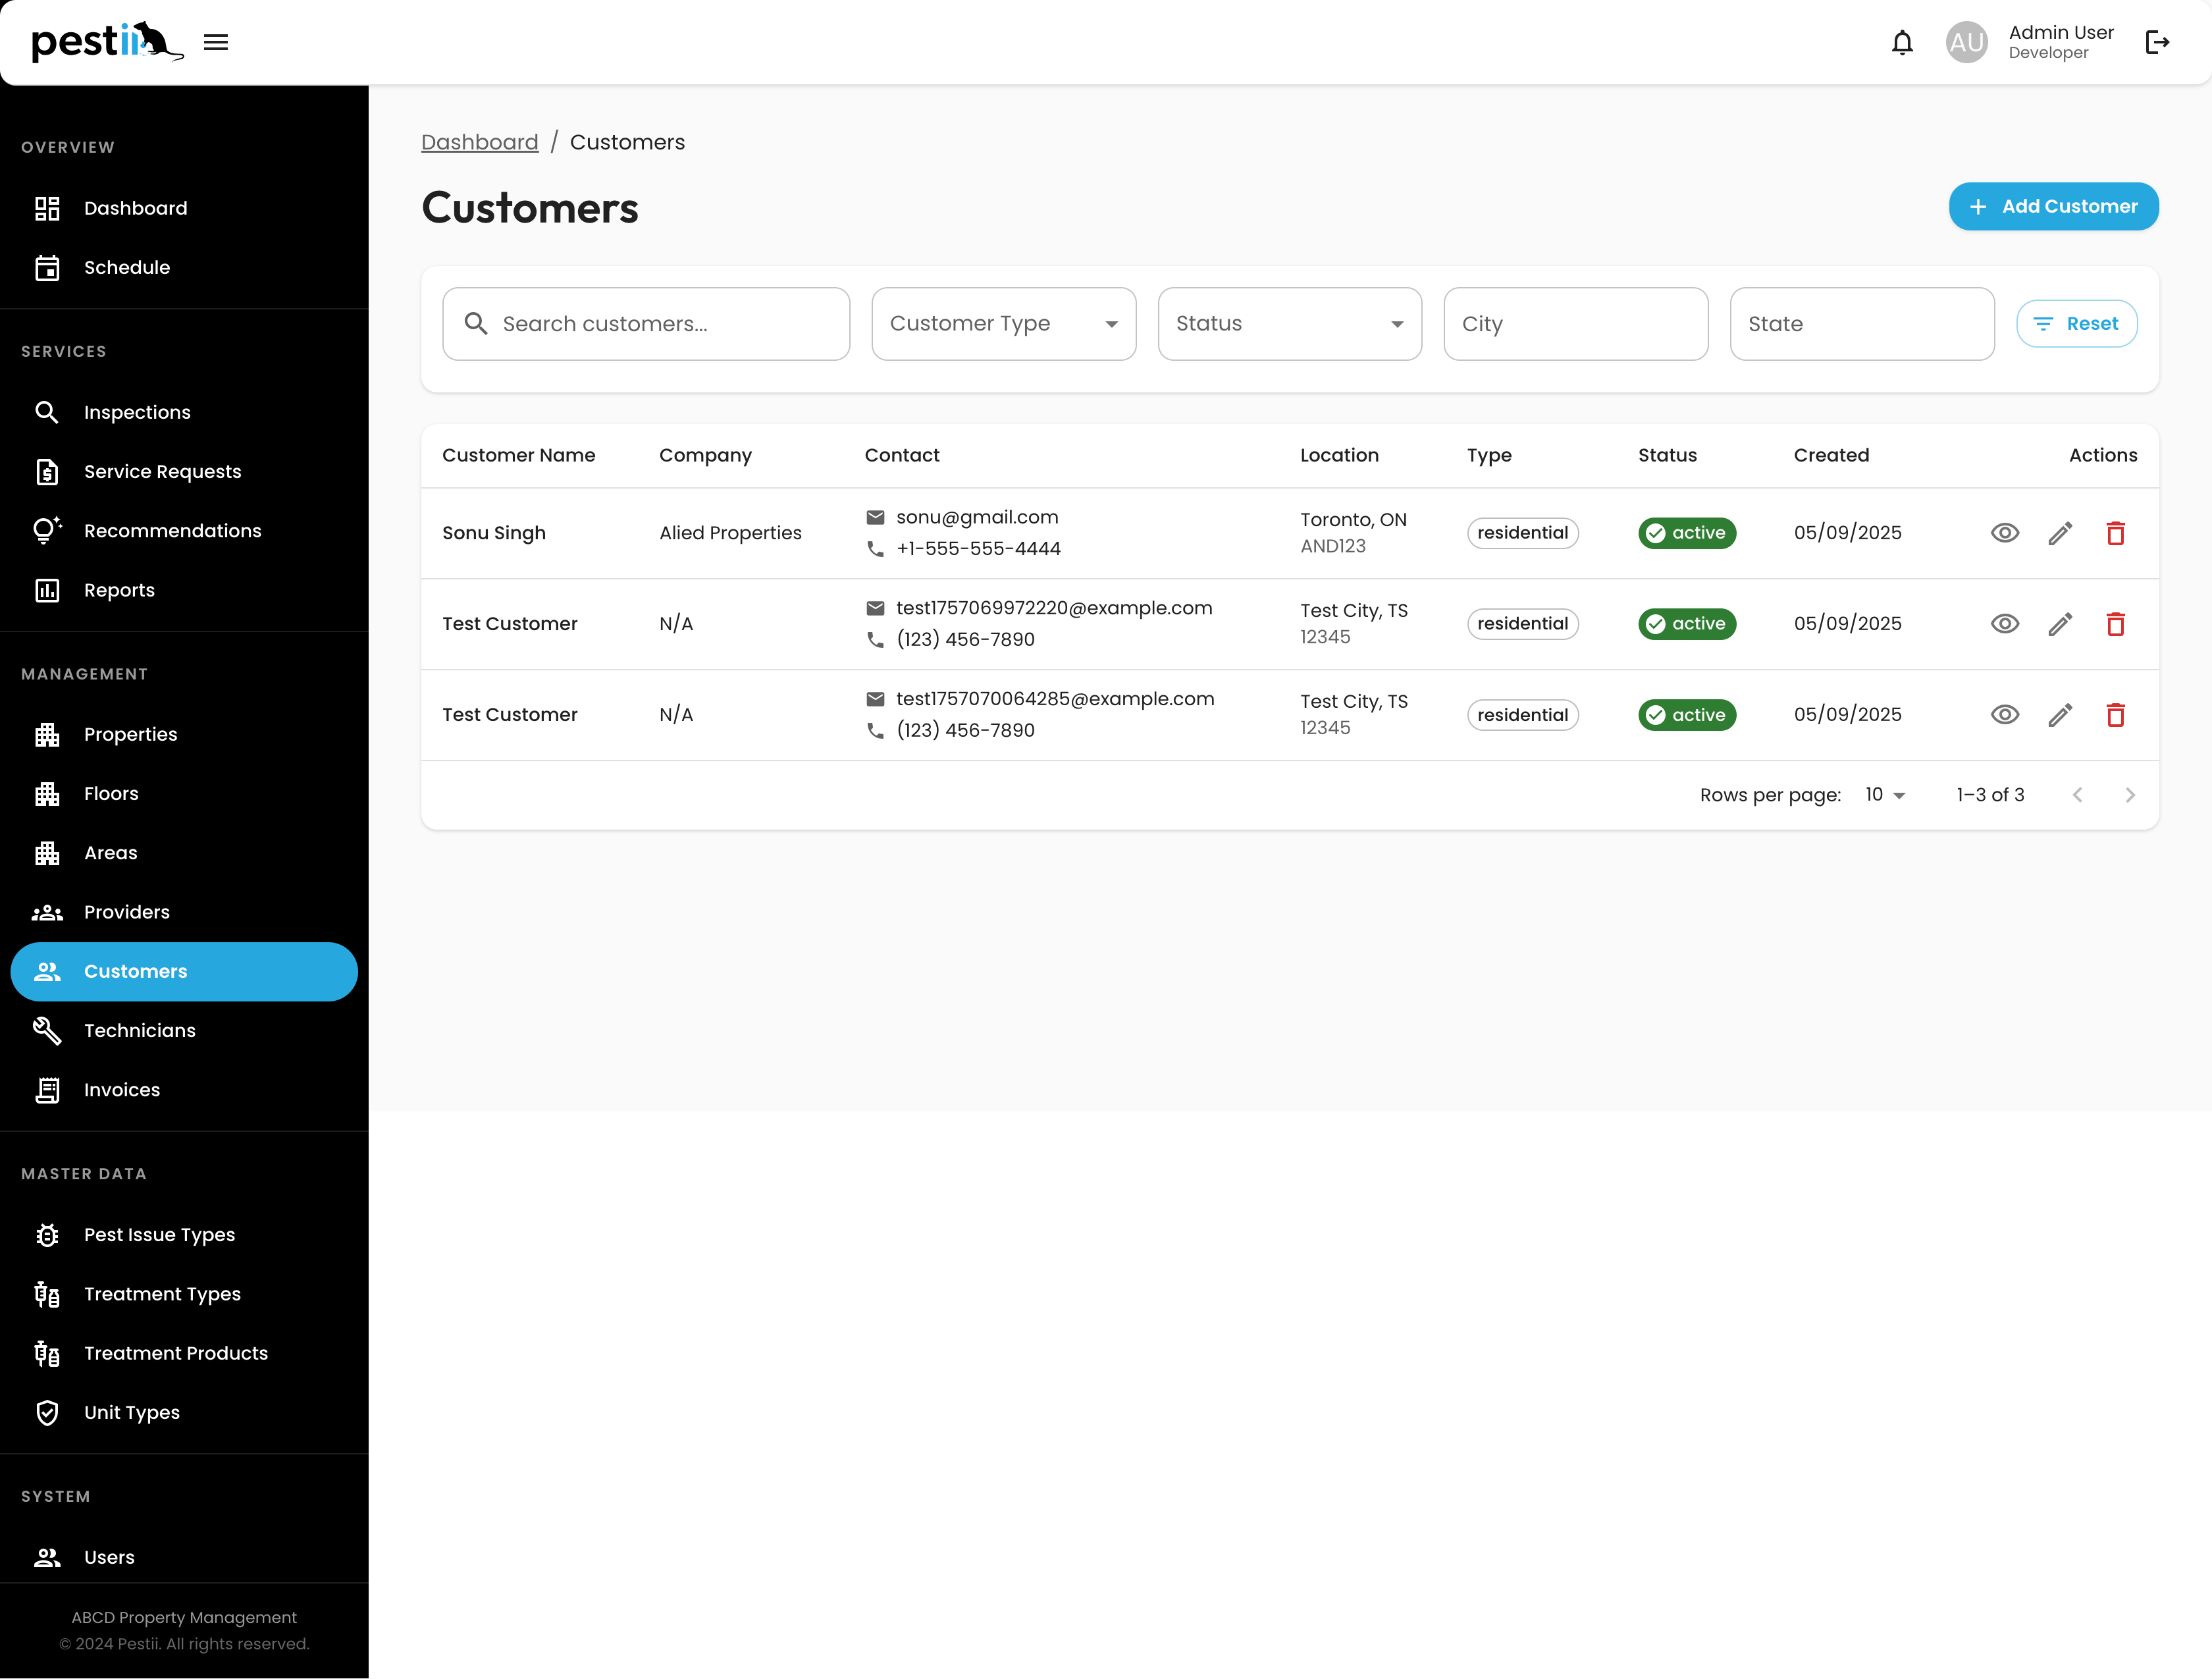
Task: Toggle the hamburger menu icon
Action: click(x=216, y=42)
